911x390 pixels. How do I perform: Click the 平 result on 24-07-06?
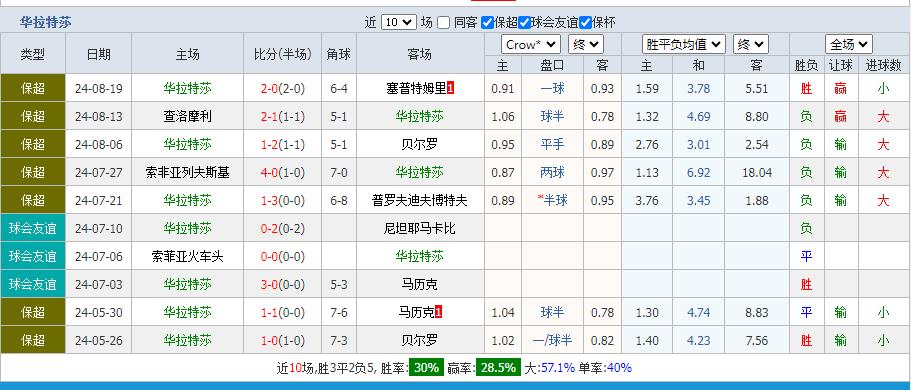click(806, 256)
